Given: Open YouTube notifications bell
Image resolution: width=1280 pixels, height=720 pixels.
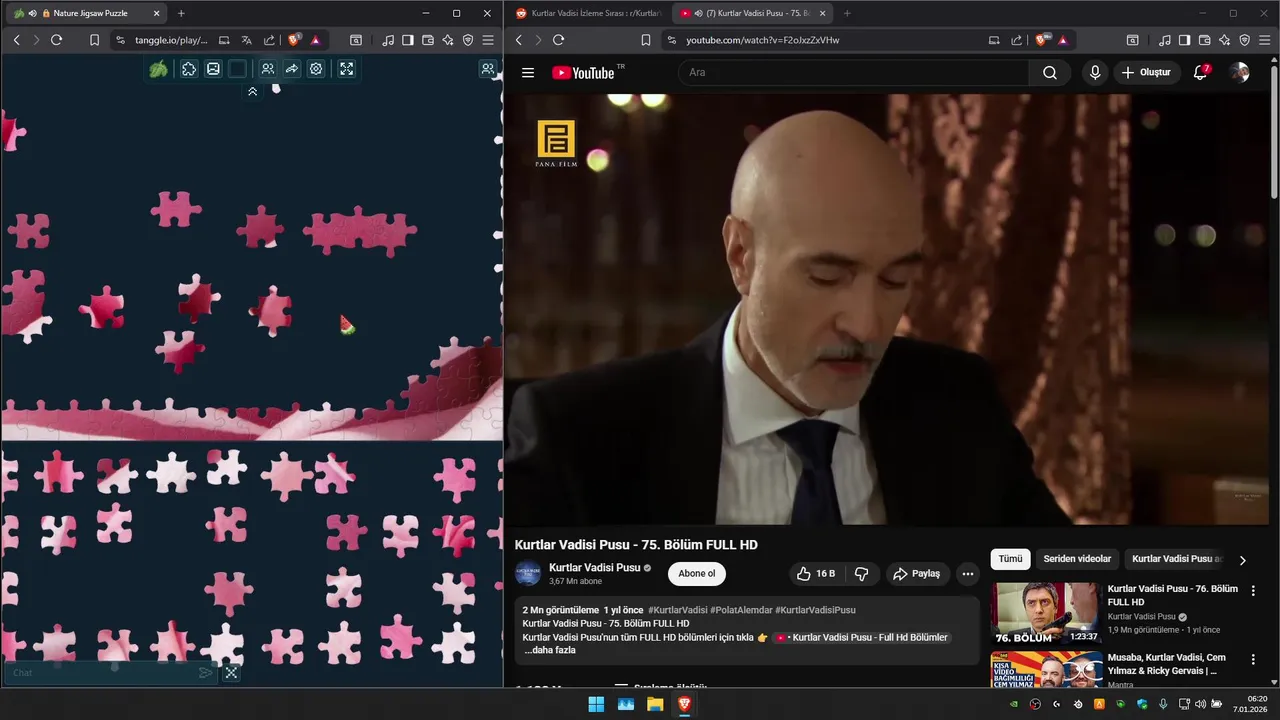Looking at the screenshot, I should (1201, 72).
